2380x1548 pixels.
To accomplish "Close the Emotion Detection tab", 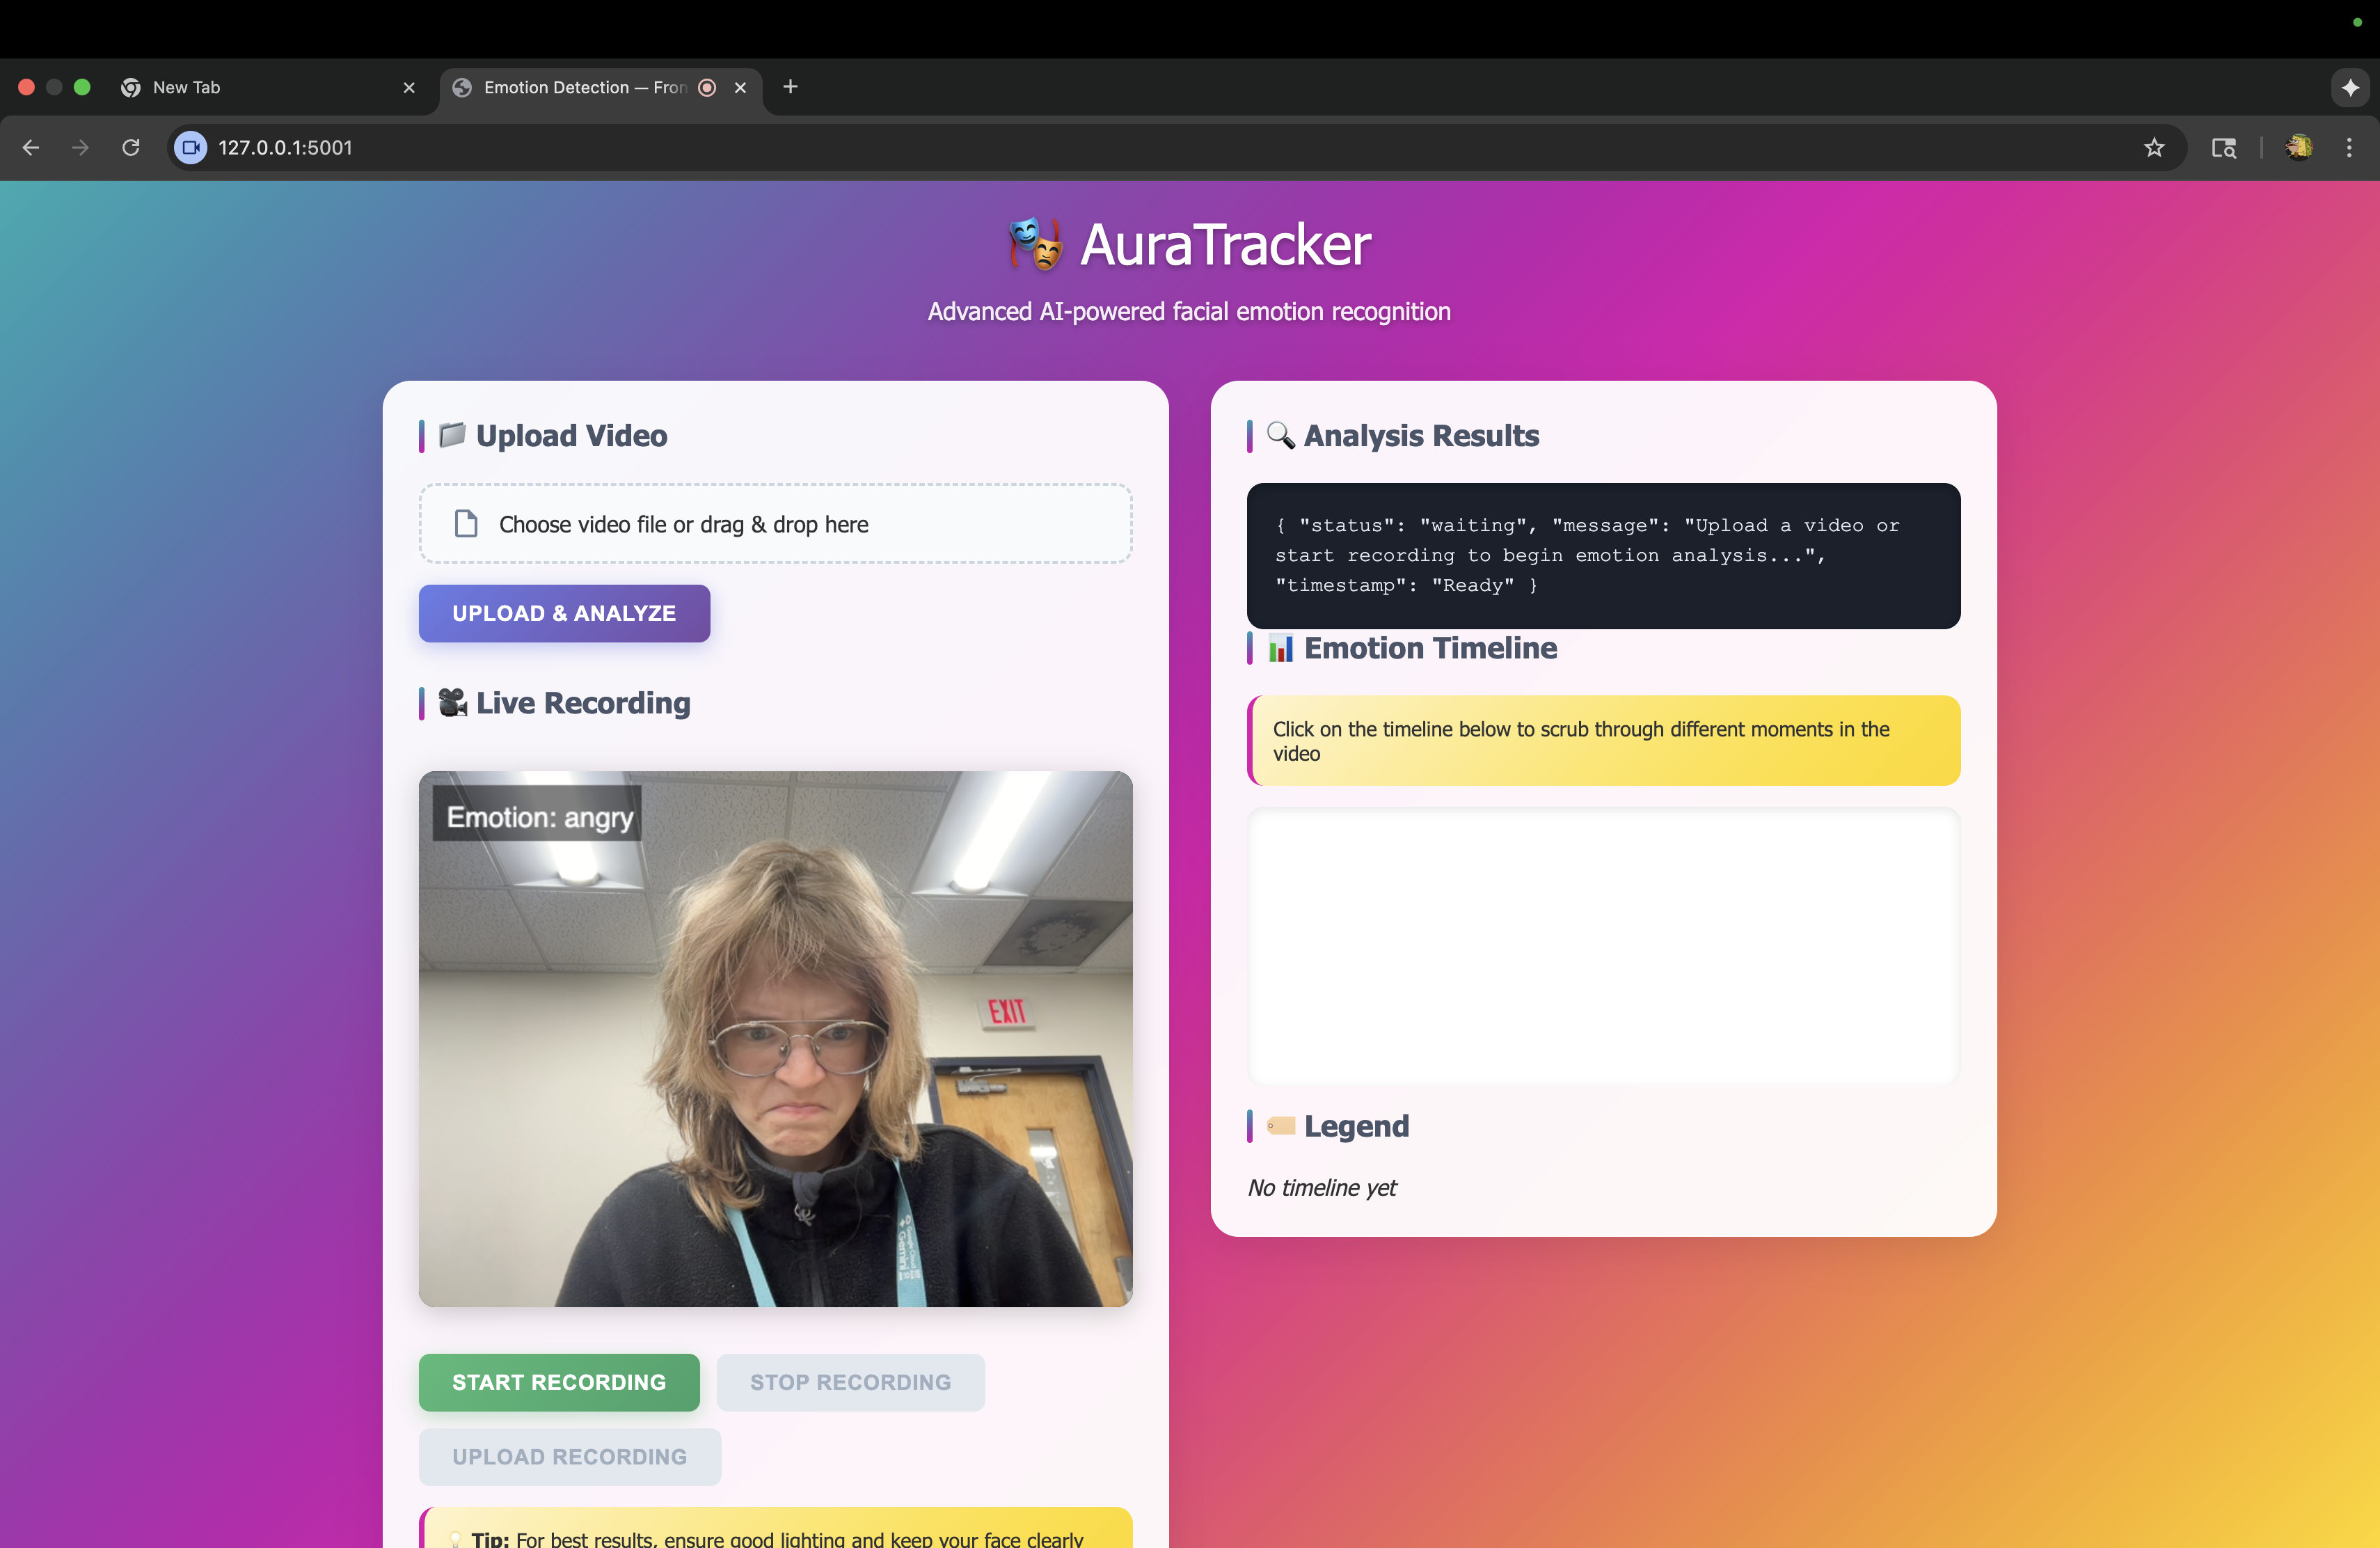I will coord(740,88).
